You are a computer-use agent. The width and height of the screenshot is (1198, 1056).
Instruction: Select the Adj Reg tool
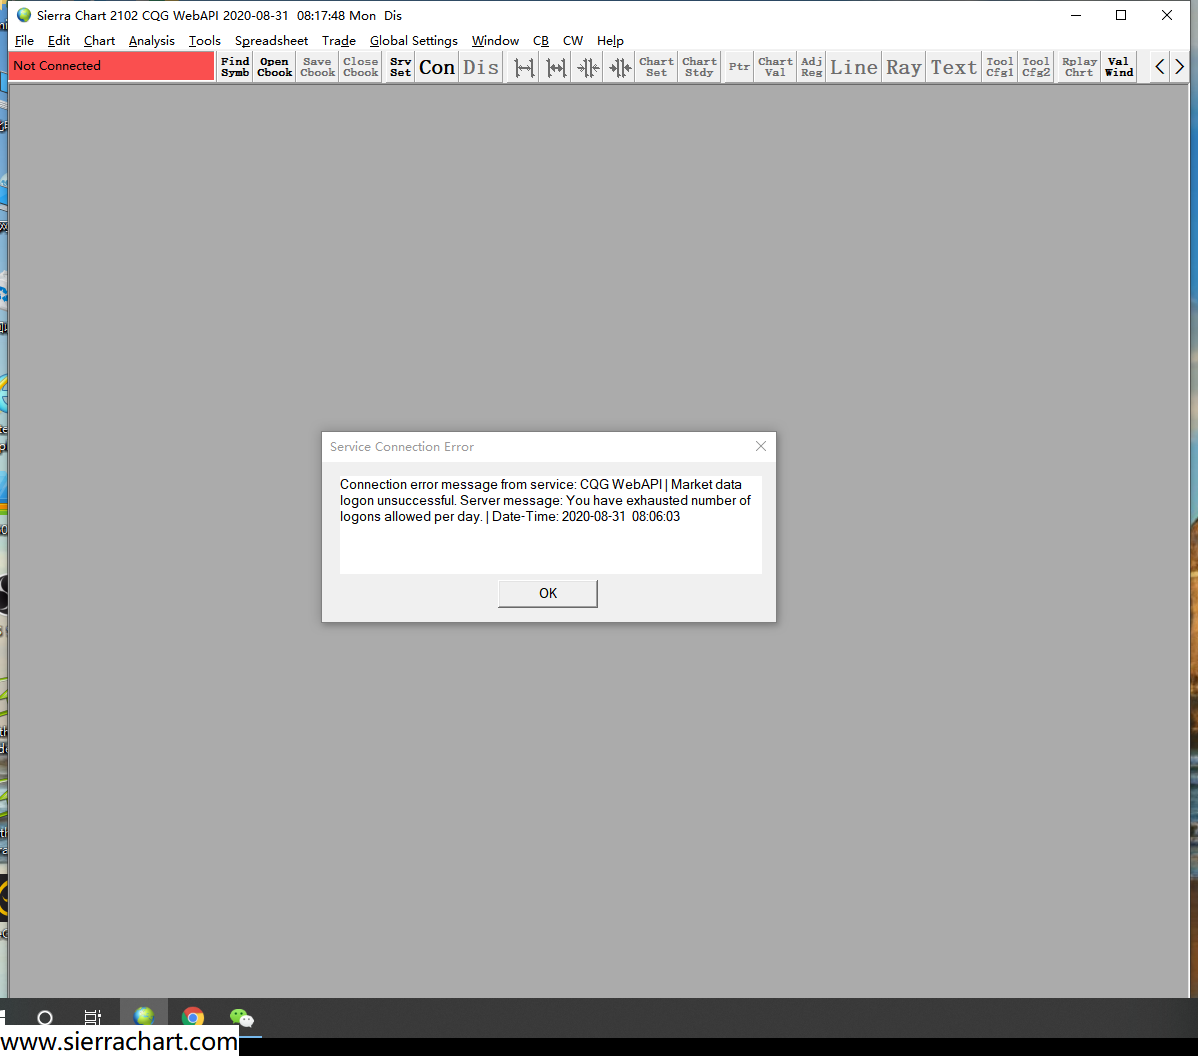(x=811, y=67)
